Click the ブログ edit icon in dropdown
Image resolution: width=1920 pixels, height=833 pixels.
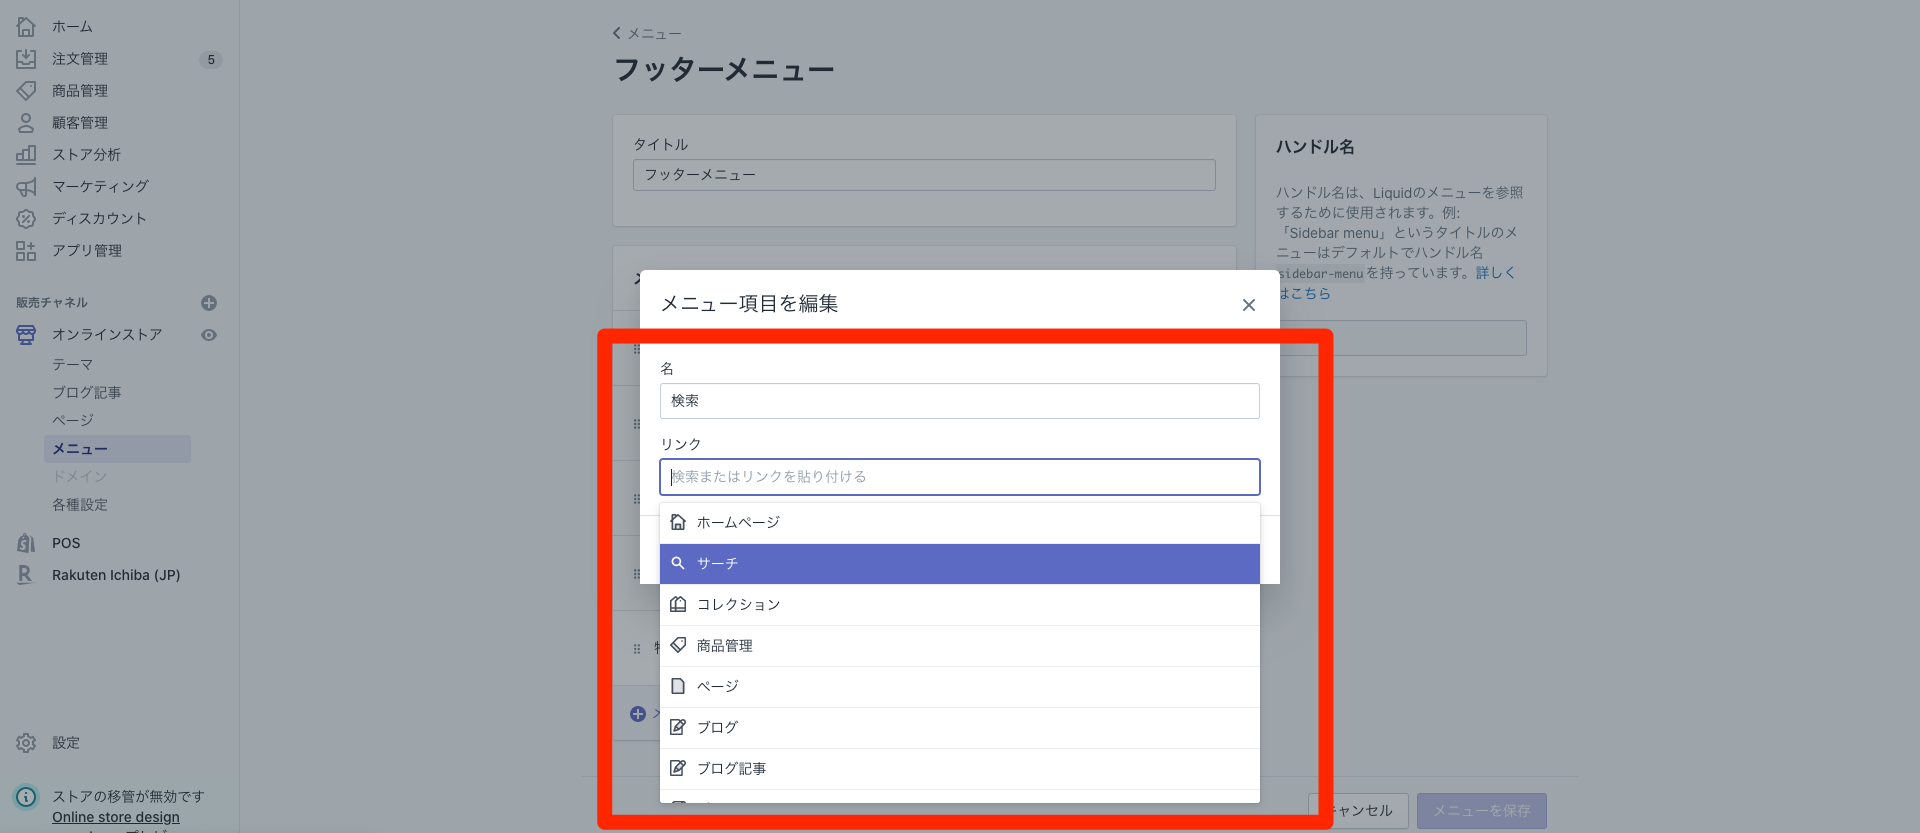pos(678,727)
